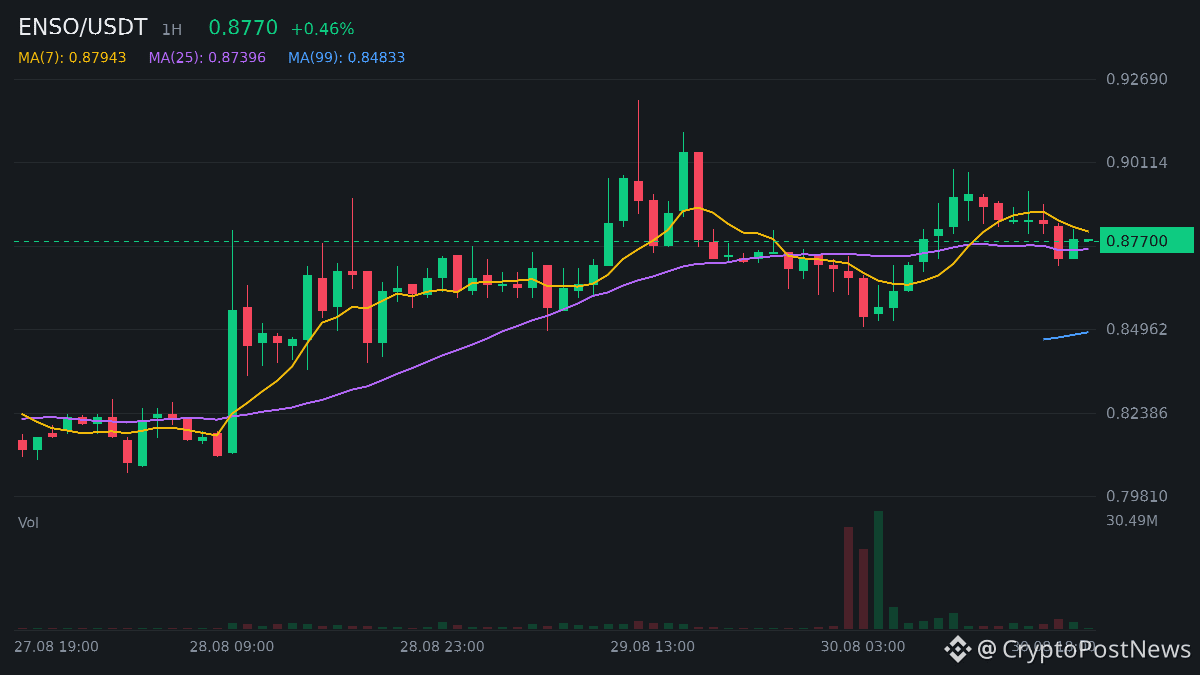Click the ENSO/USDT pair title

click(83, 28)
